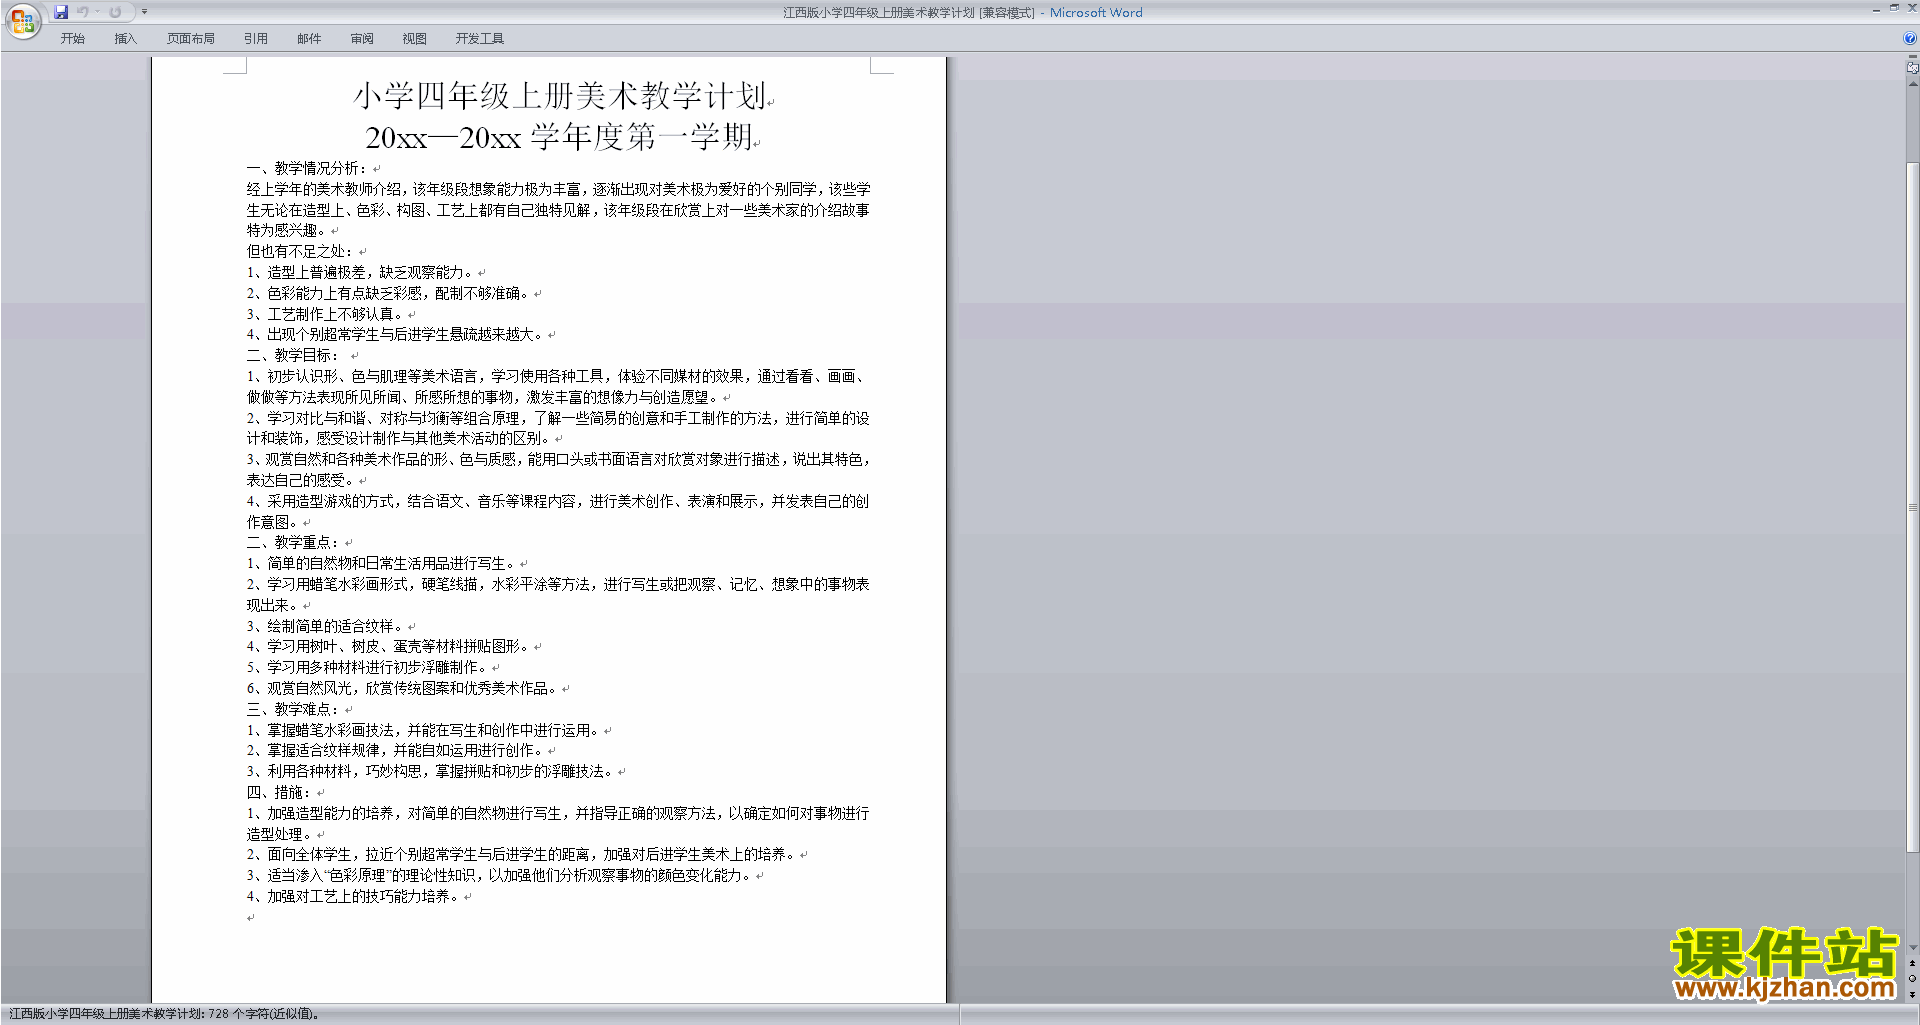Click the line 学习用树叶、树皮、蛋壳等材料拼贴图形
1920x1025 pixels.
pos(388,646)
